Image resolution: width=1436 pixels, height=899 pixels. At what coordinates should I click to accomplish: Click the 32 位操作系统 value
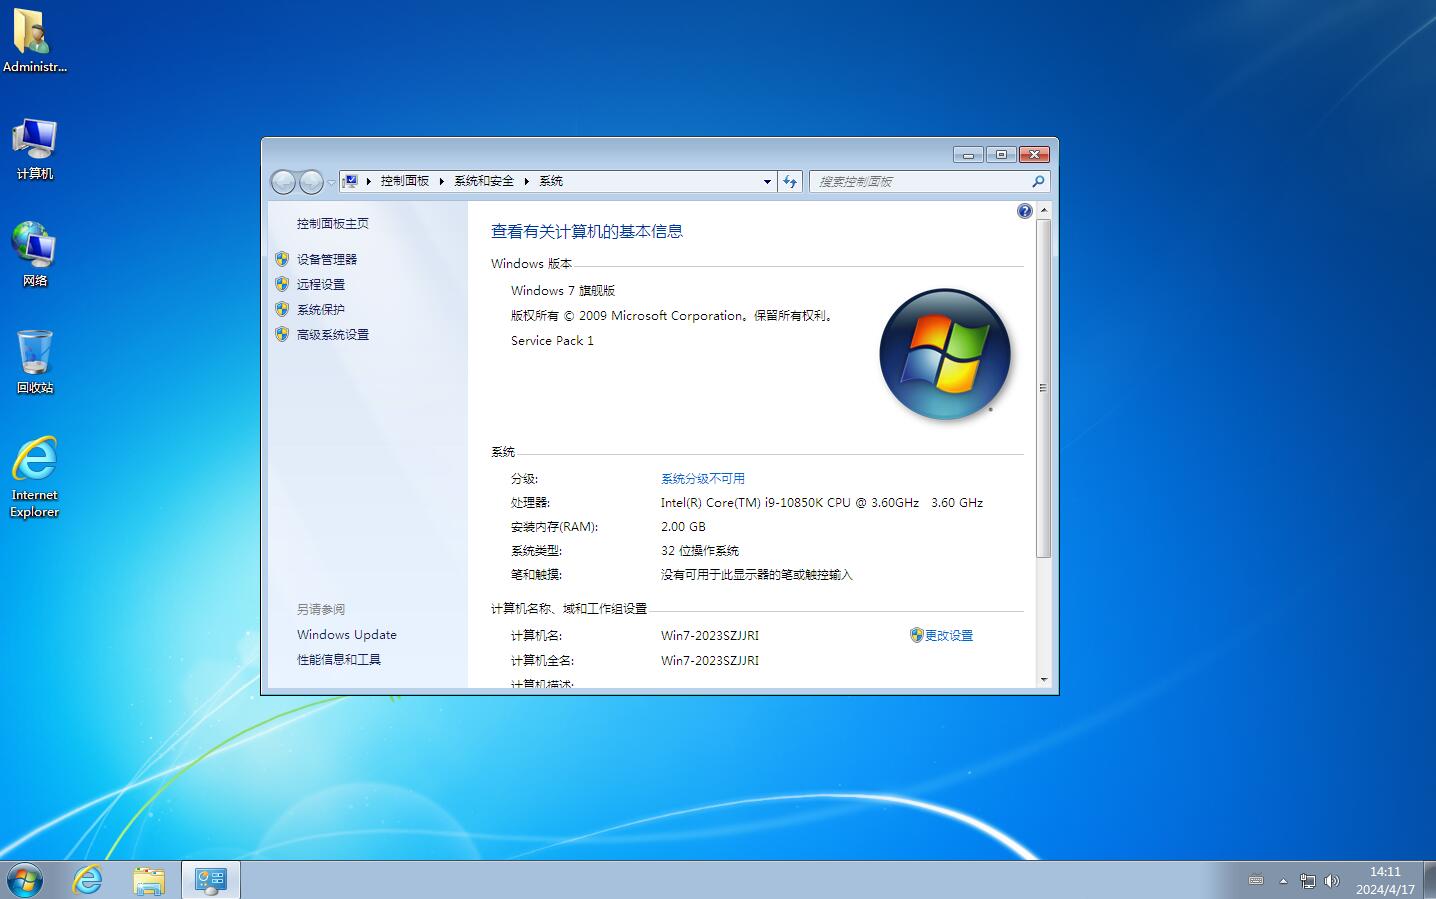tap(700, 550)
